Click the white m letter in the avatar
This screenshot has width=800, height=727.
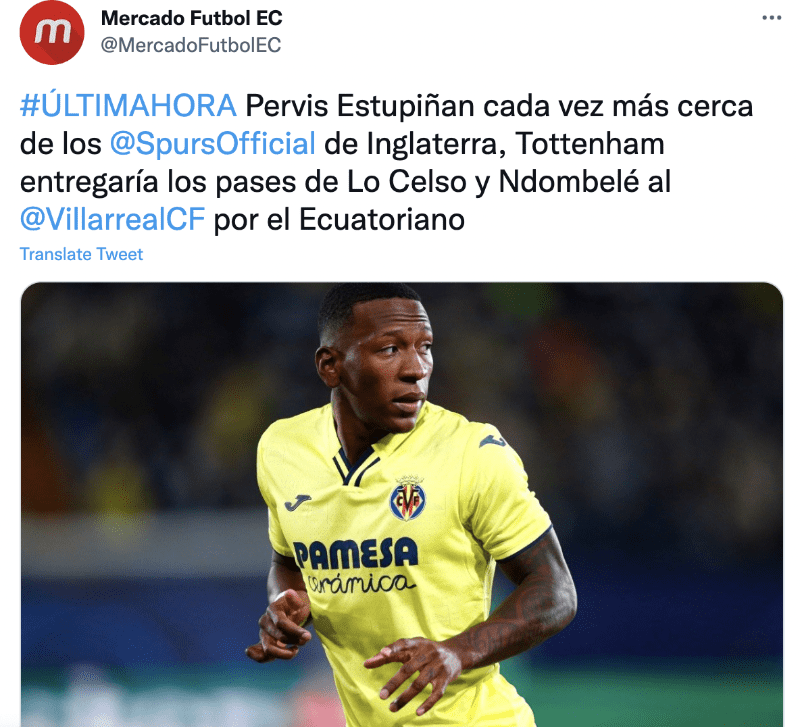pos(53,32)
